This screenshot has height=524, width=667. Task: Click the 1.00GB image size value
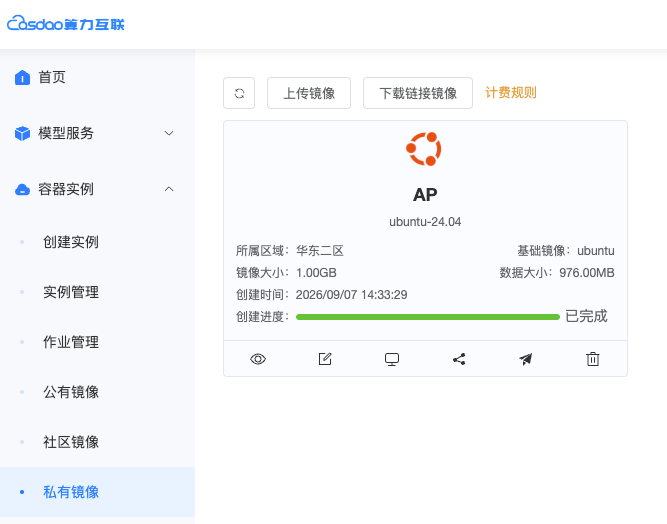pos(316,273)
